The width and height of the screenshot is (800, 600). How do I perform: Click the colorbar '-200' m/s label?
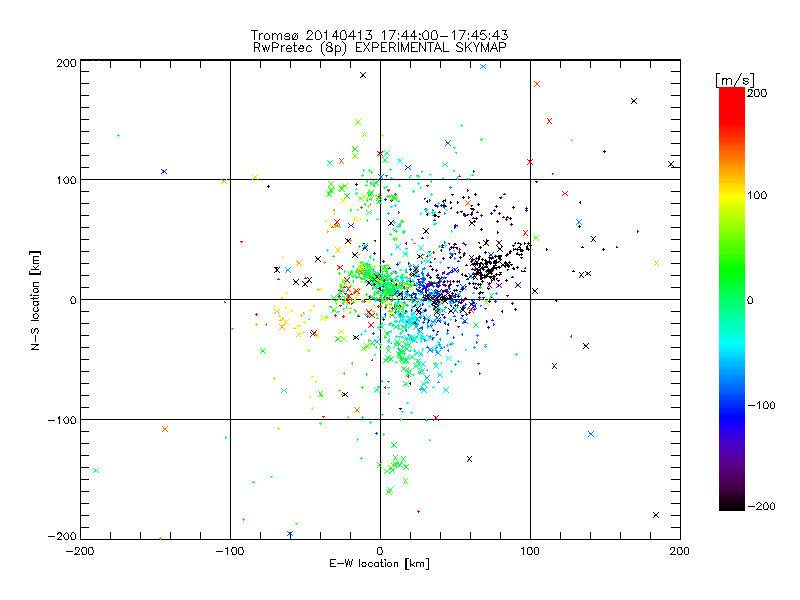(x=761, y=506)
